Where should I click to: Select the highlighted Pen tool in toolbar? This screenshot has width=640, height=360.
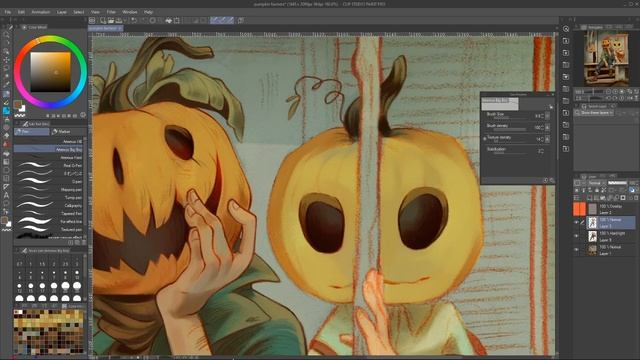(x=6, y=94)
